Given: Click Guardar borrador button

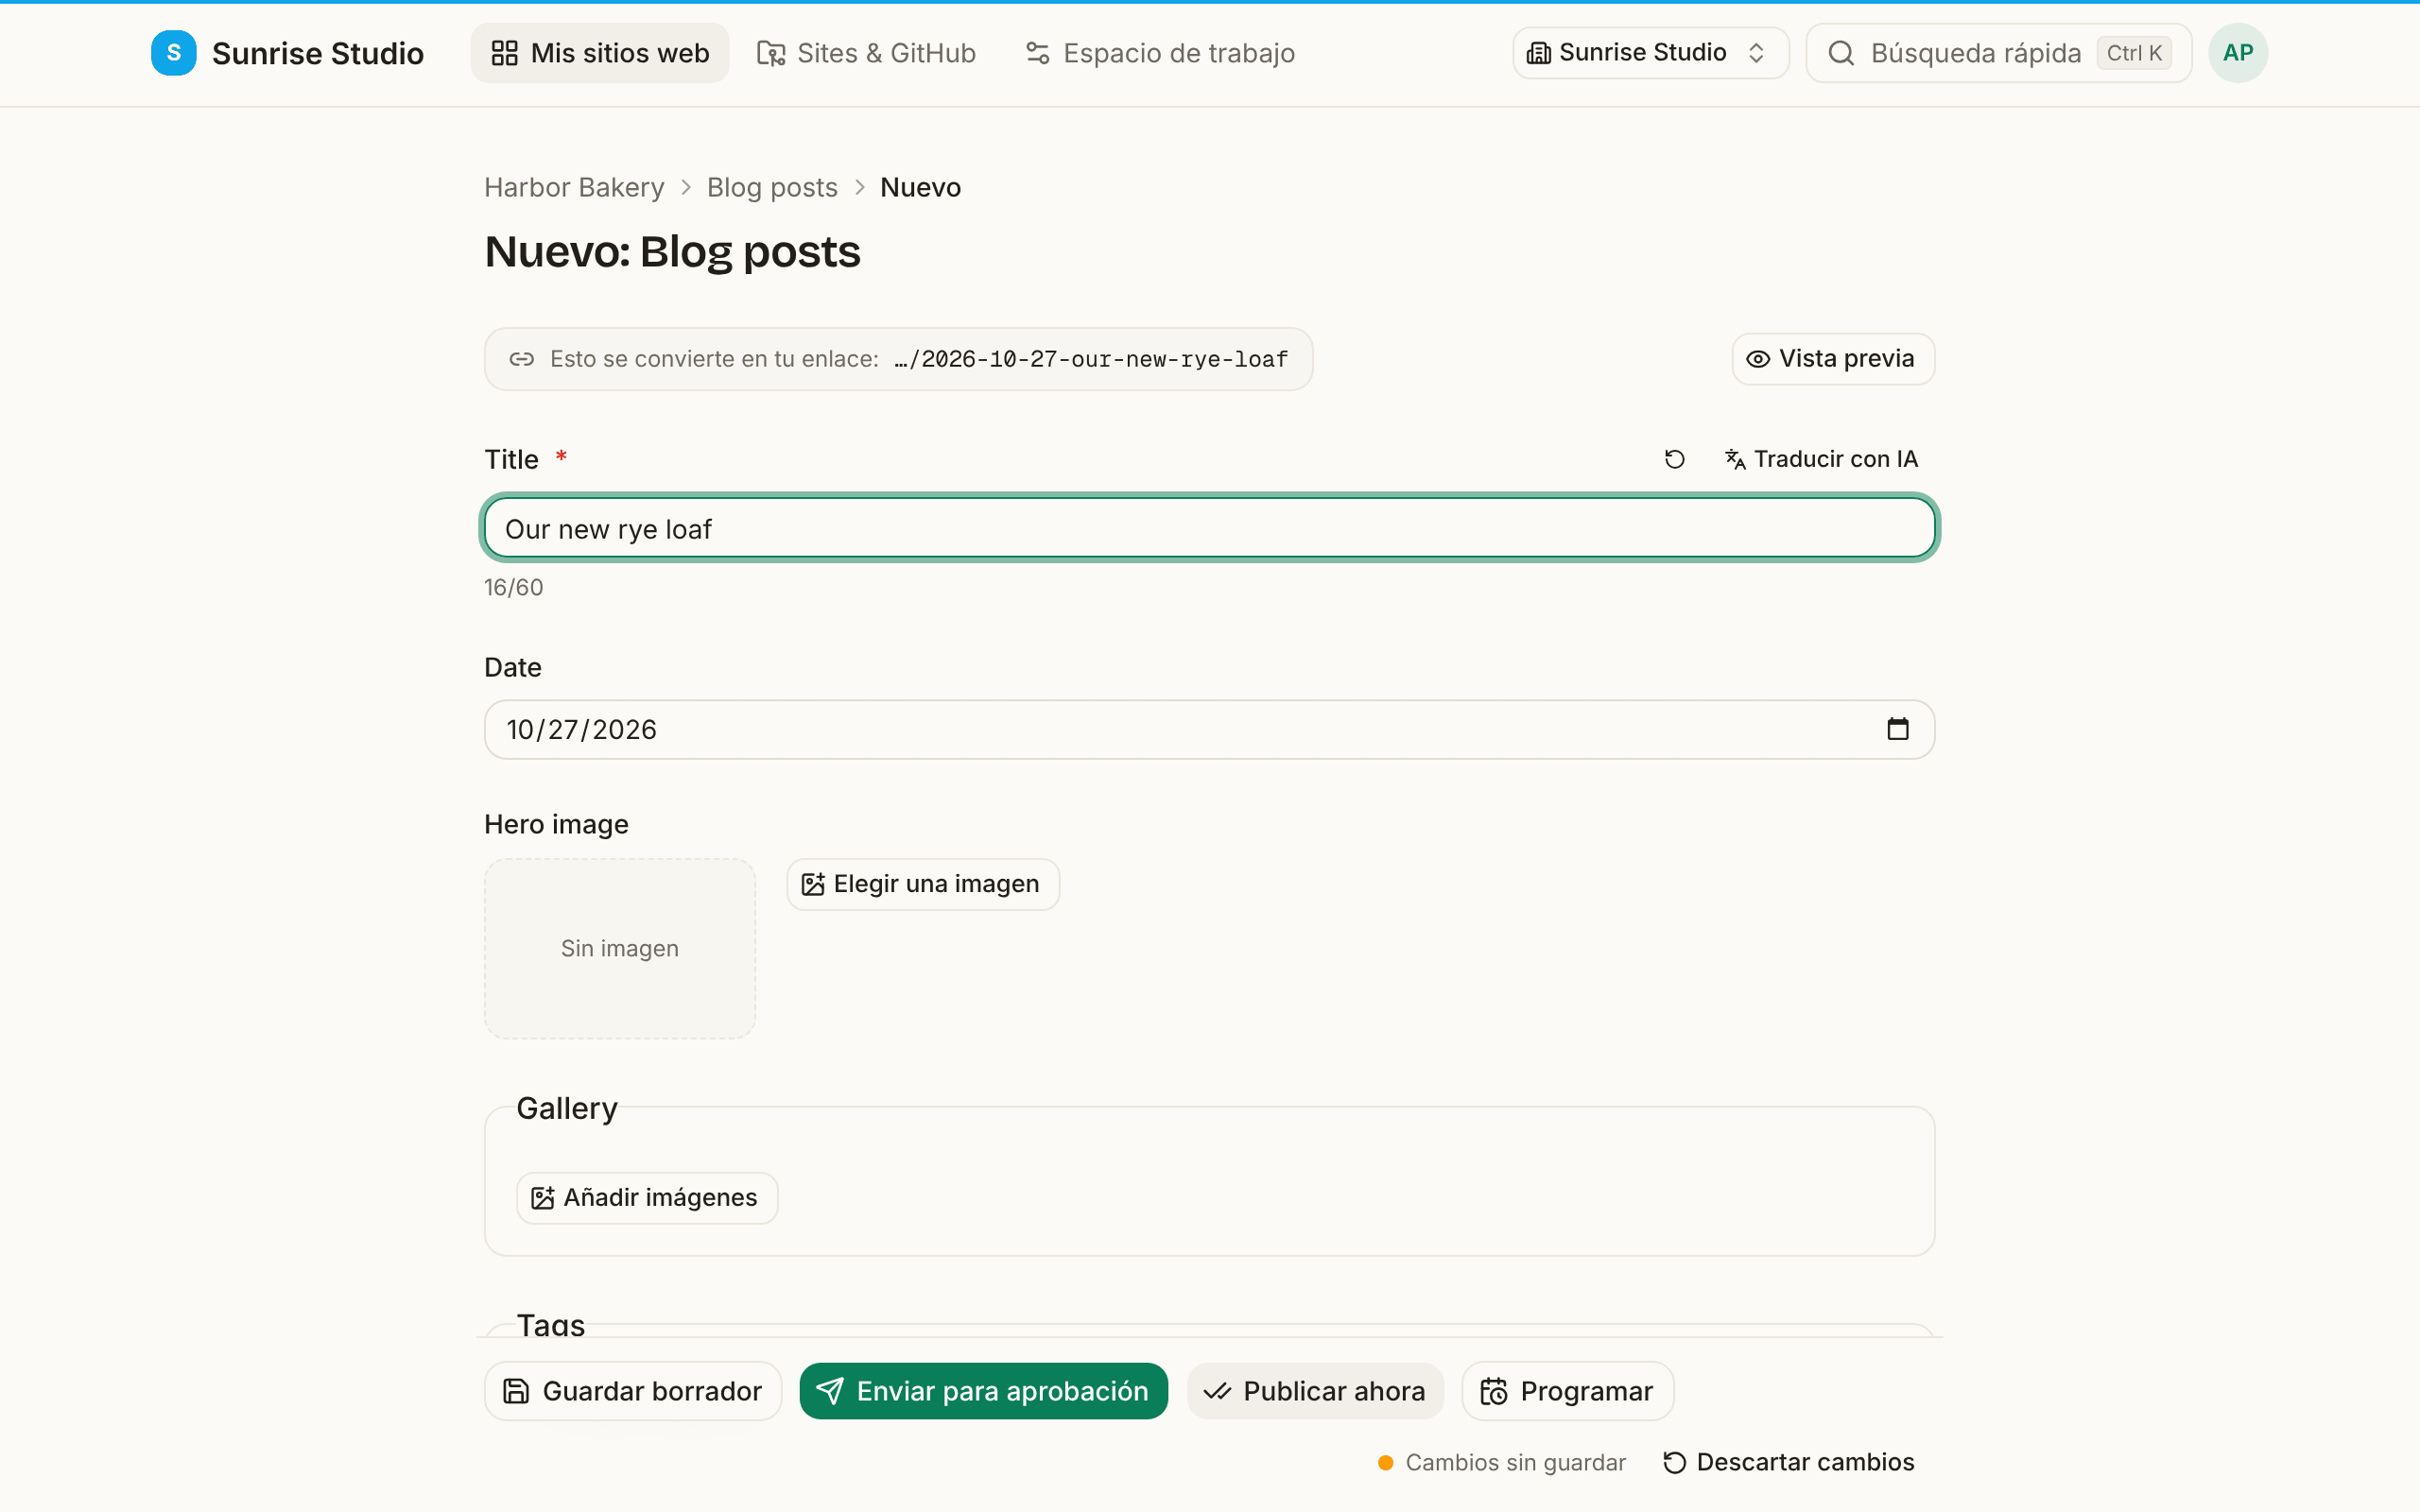Looking at the screenshot, I should tap(633, 1391).
